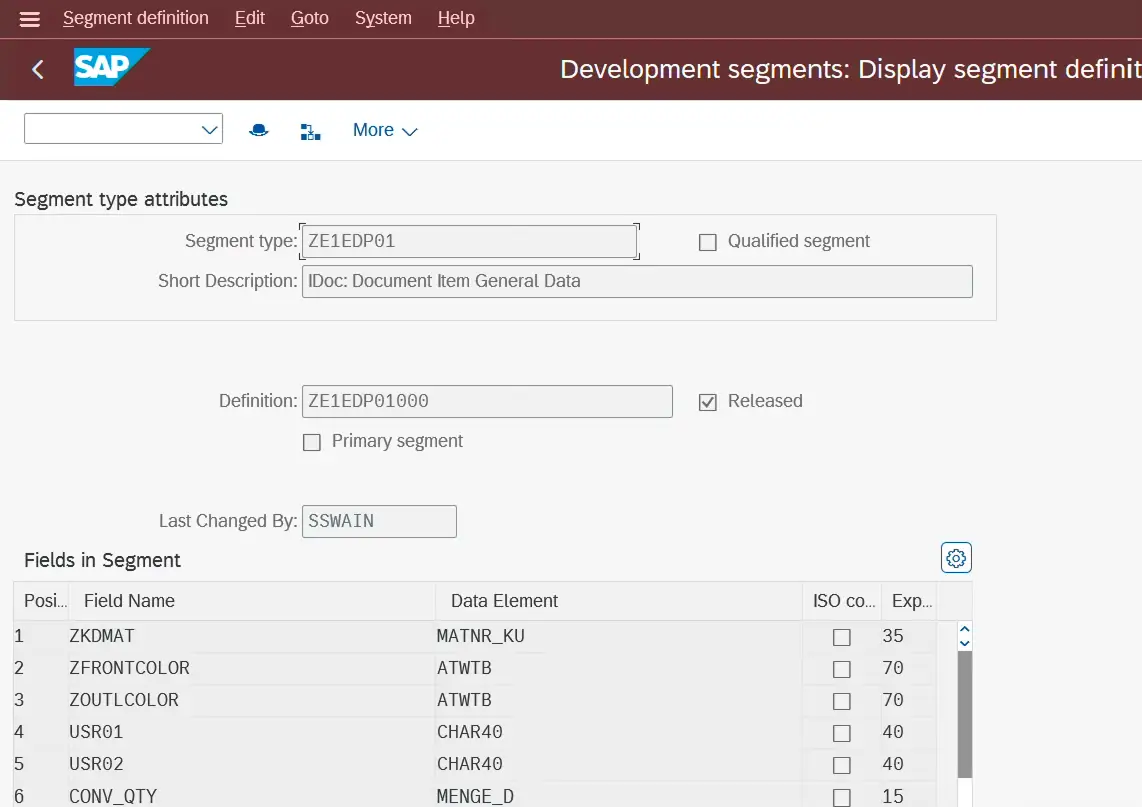Open the hamburger main menu icon
The width and height of the screenshot is (1142, 807).
tap(30, 19)
